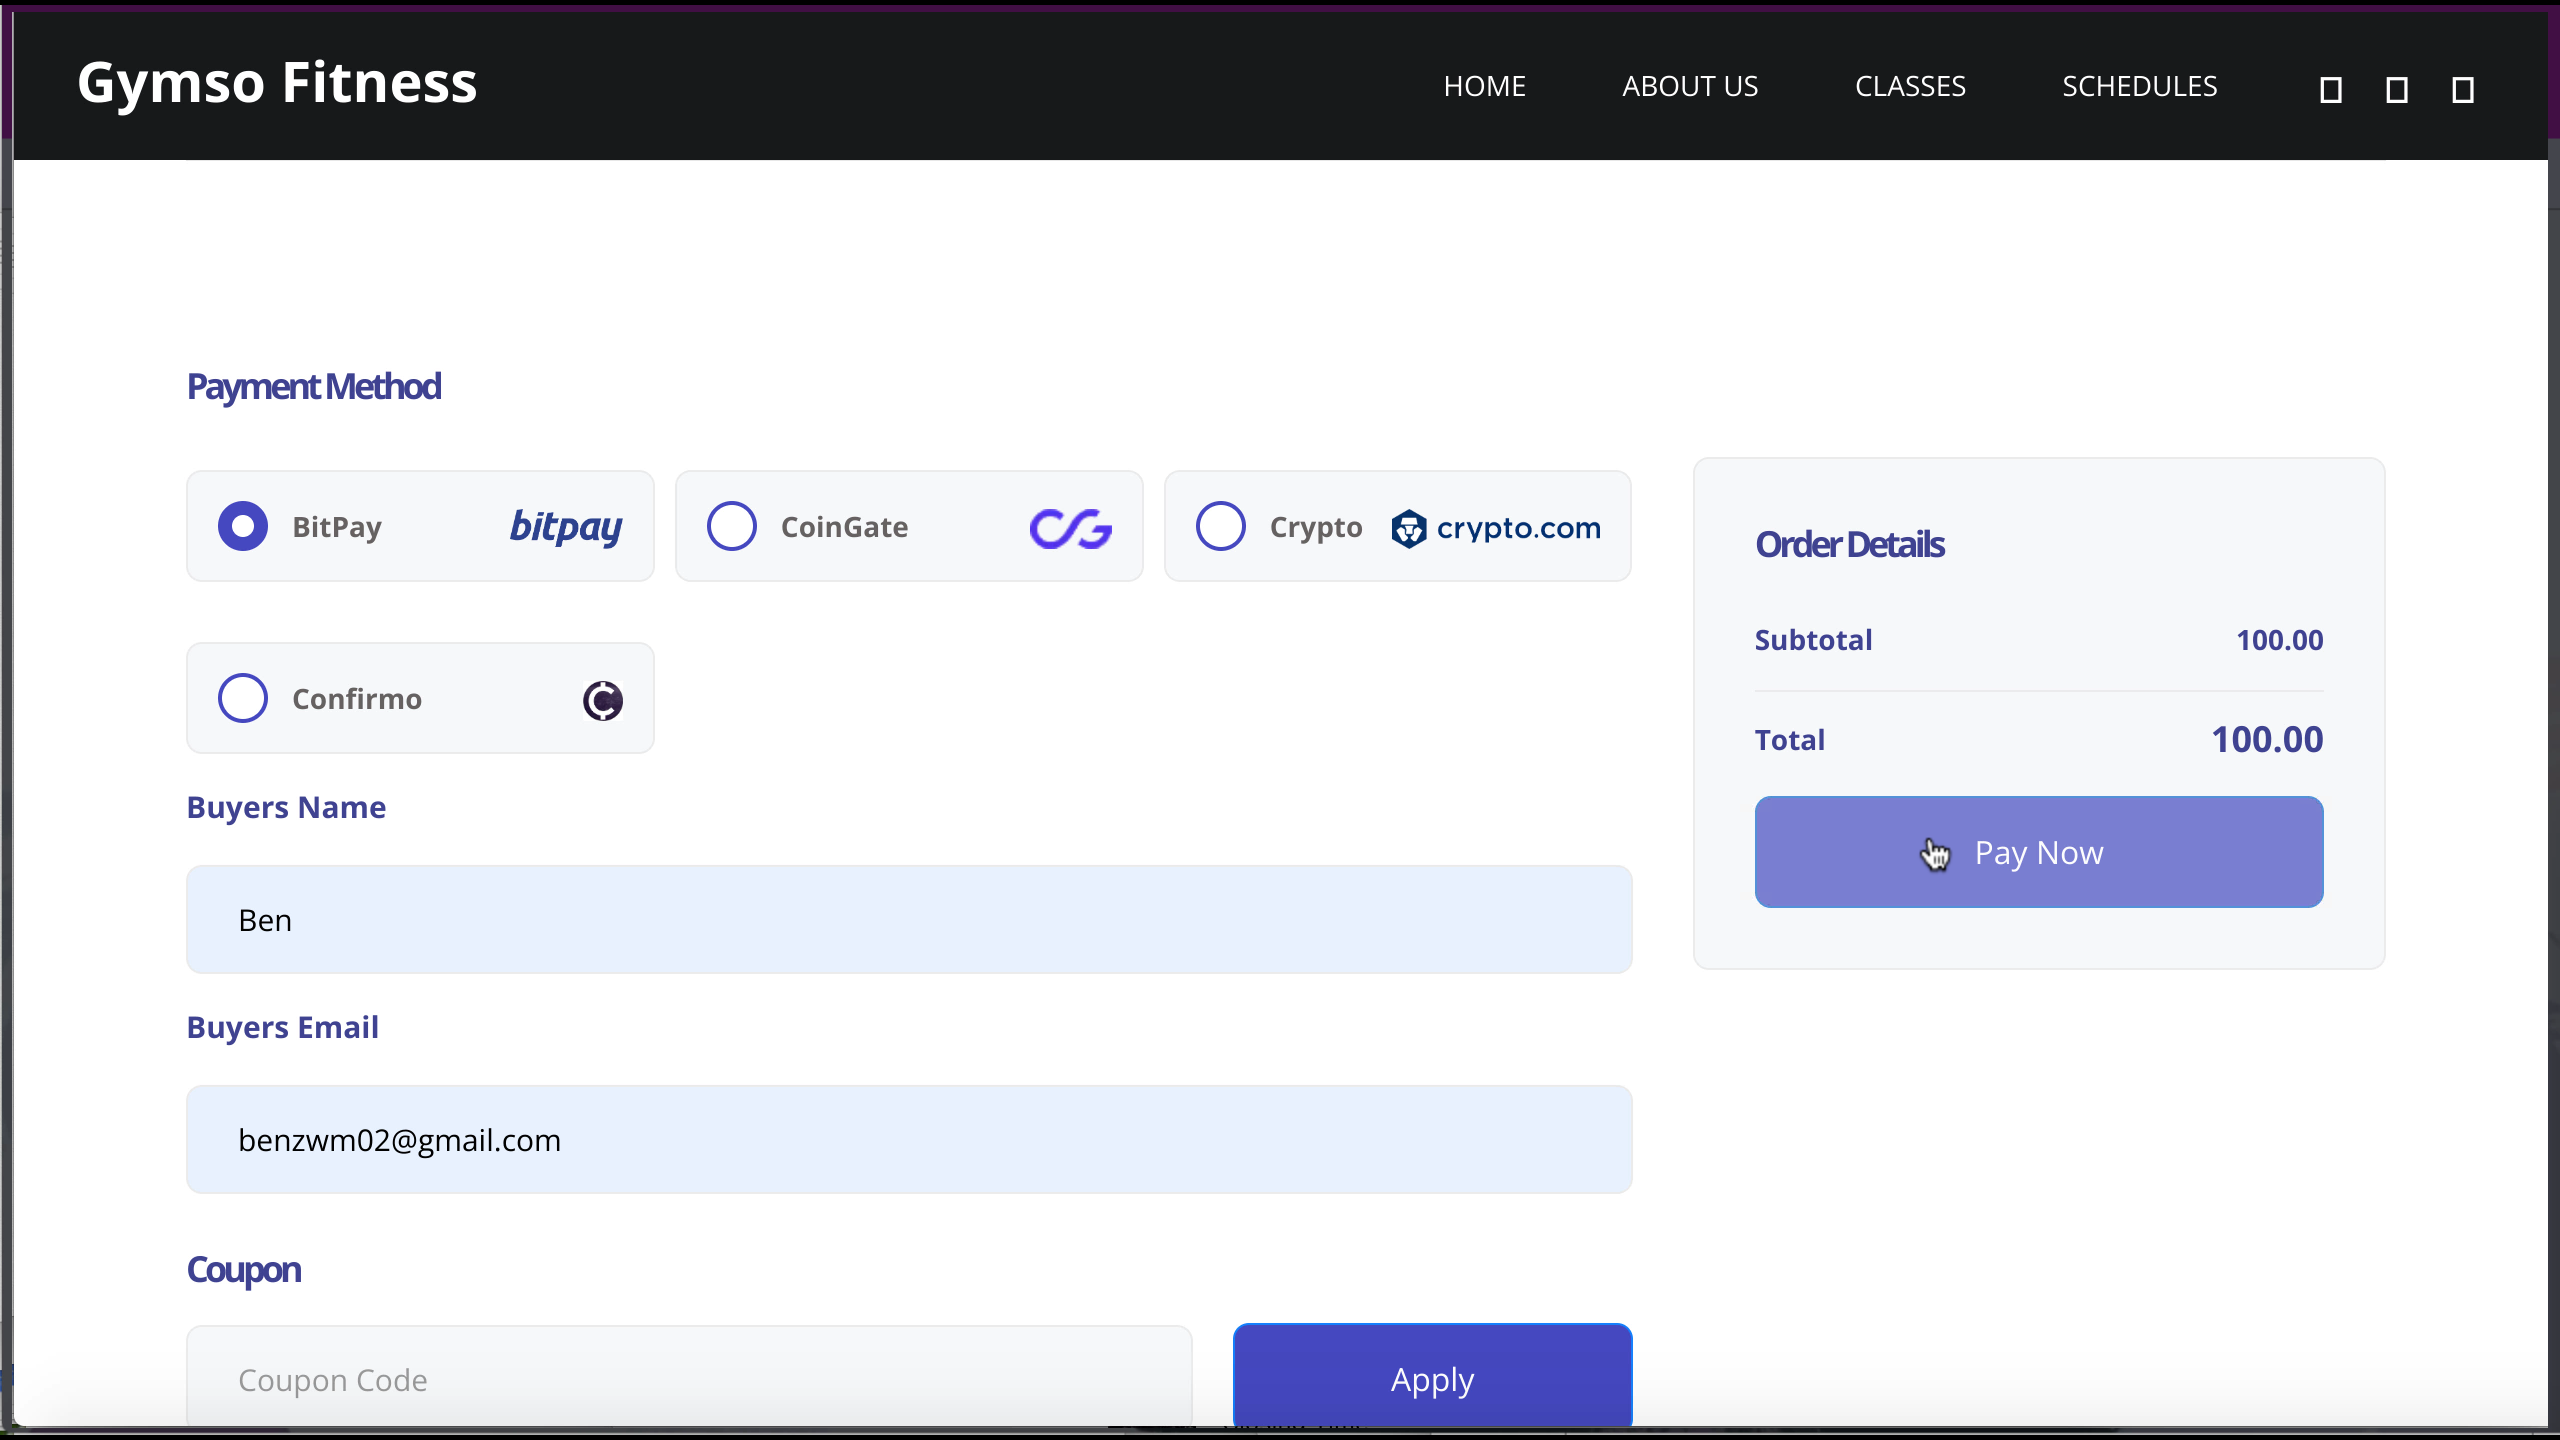The image size is (2560, 1440).
Task: Select the BitPay radio button
Action: pyautogui.click(x=243, y=526)
